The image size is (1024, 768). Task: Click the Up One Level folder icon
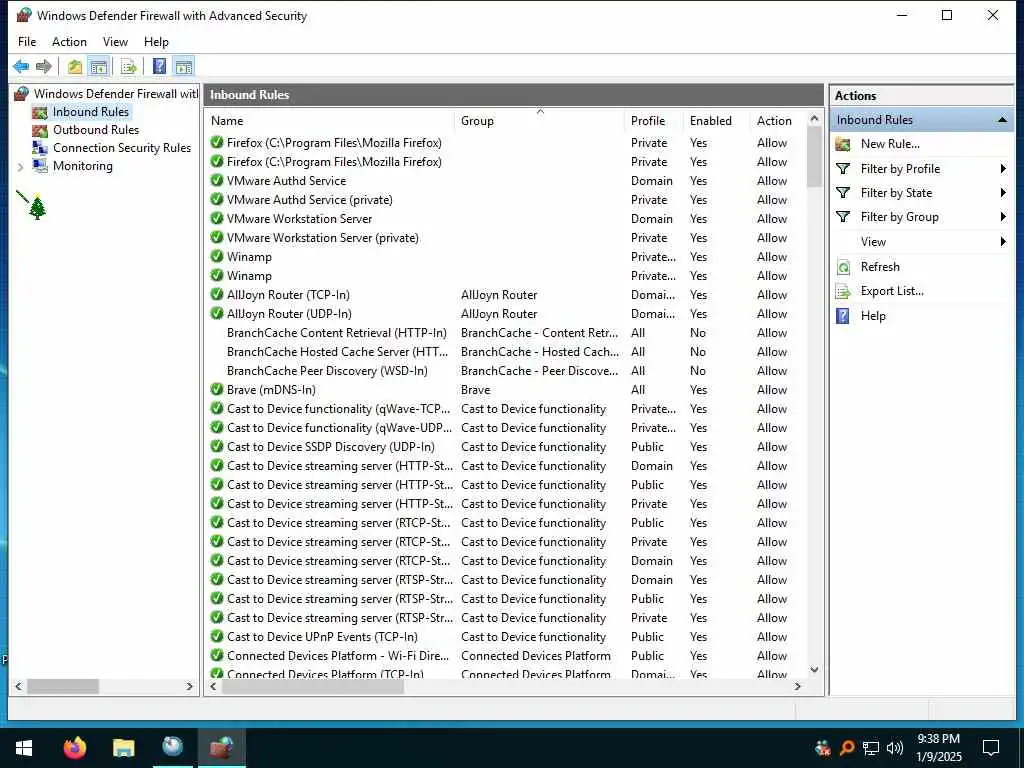pos(75,66)
